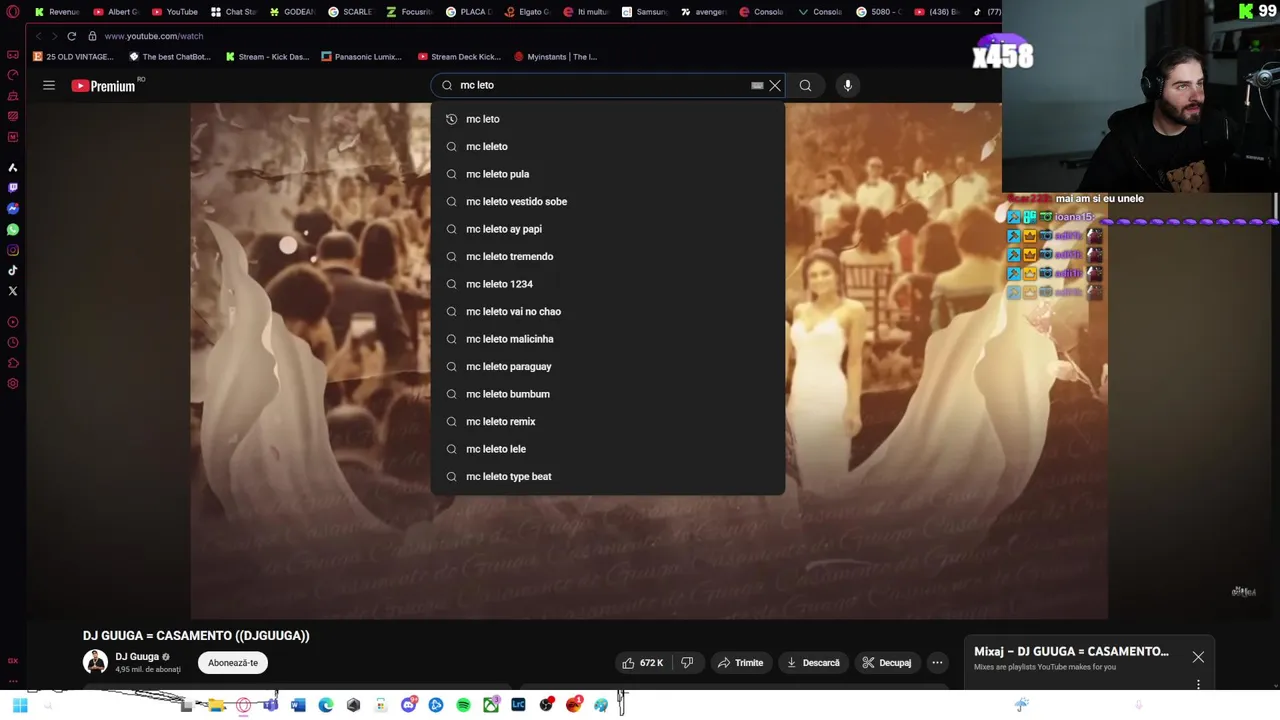Launch Spotify from the taskbar
The width and height of the screenshot is (1280, 720).
(x=463, y=705)
